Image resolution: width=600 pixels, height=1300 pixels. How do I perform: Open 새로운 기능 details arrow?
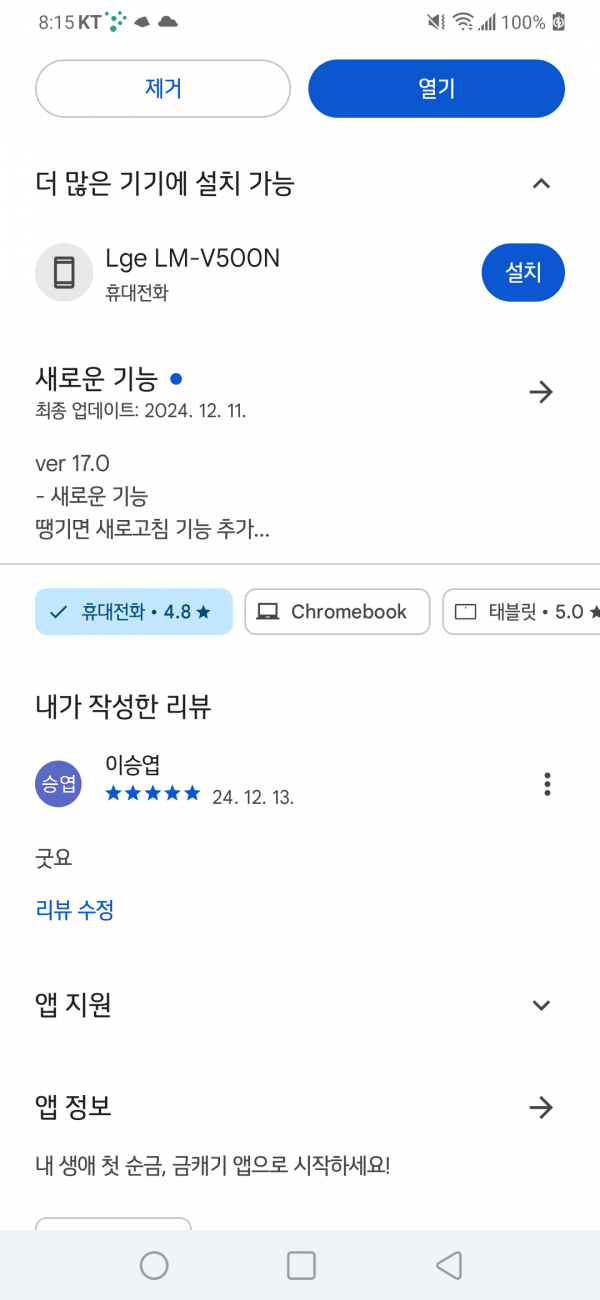541,392
